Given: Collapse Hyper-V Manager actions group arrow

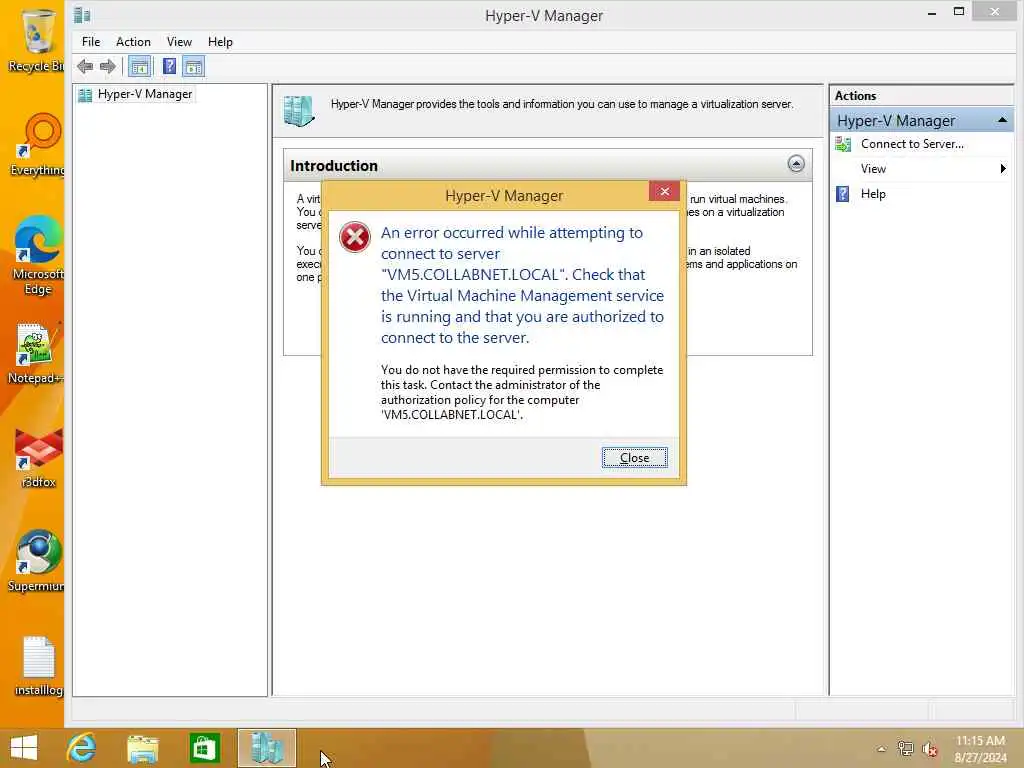Looking at the screenshot, I should click(x=1002, y=120).
